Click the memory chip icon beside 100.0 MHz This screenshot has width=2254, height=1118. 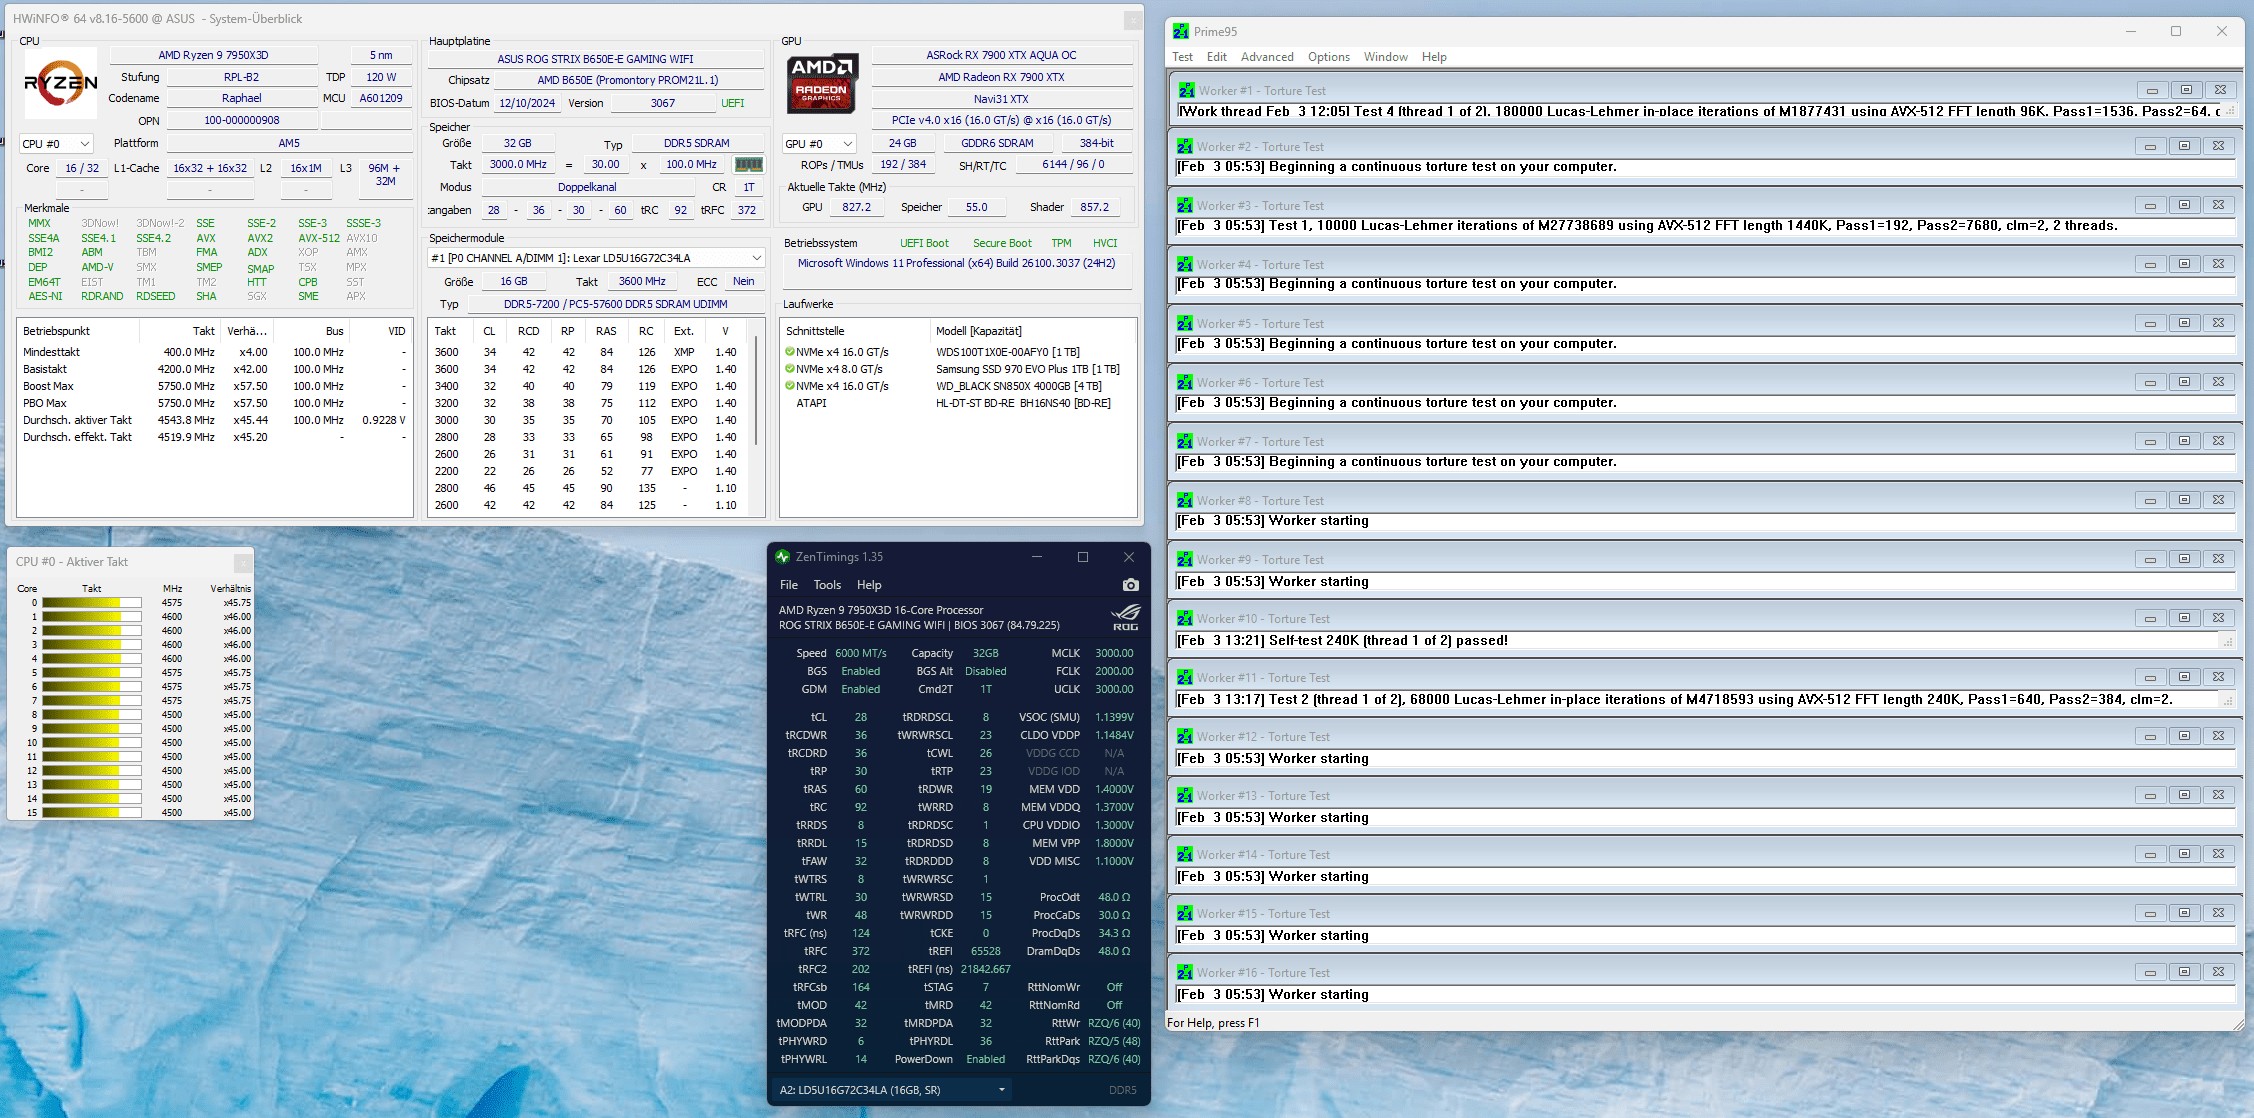748,165
